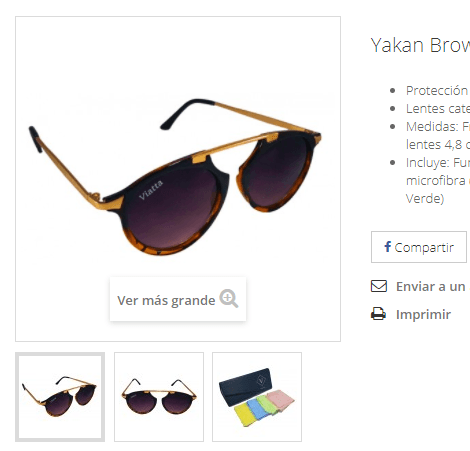
Task: Click the magnifier zoom icon
Action: coord(229,298)
